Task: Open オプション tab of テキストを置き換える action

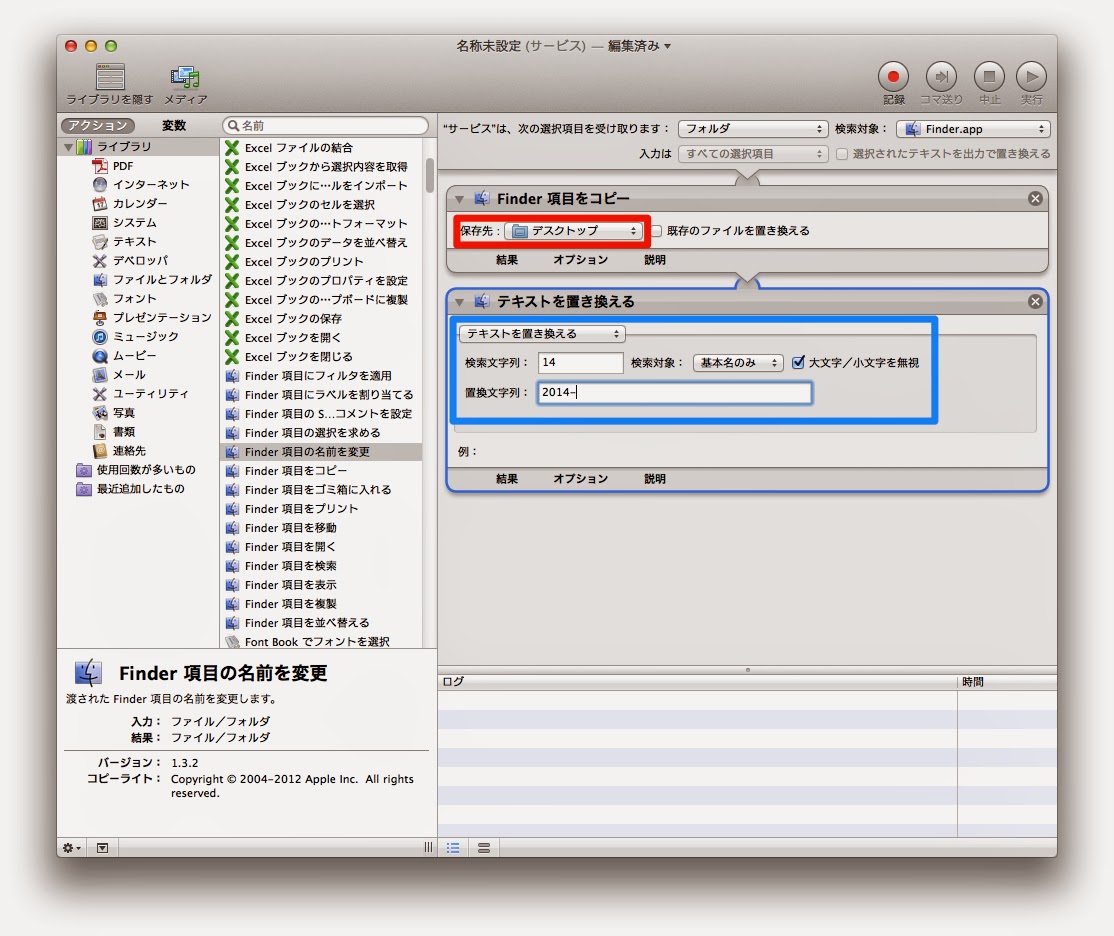Action: tap(580, 479)
